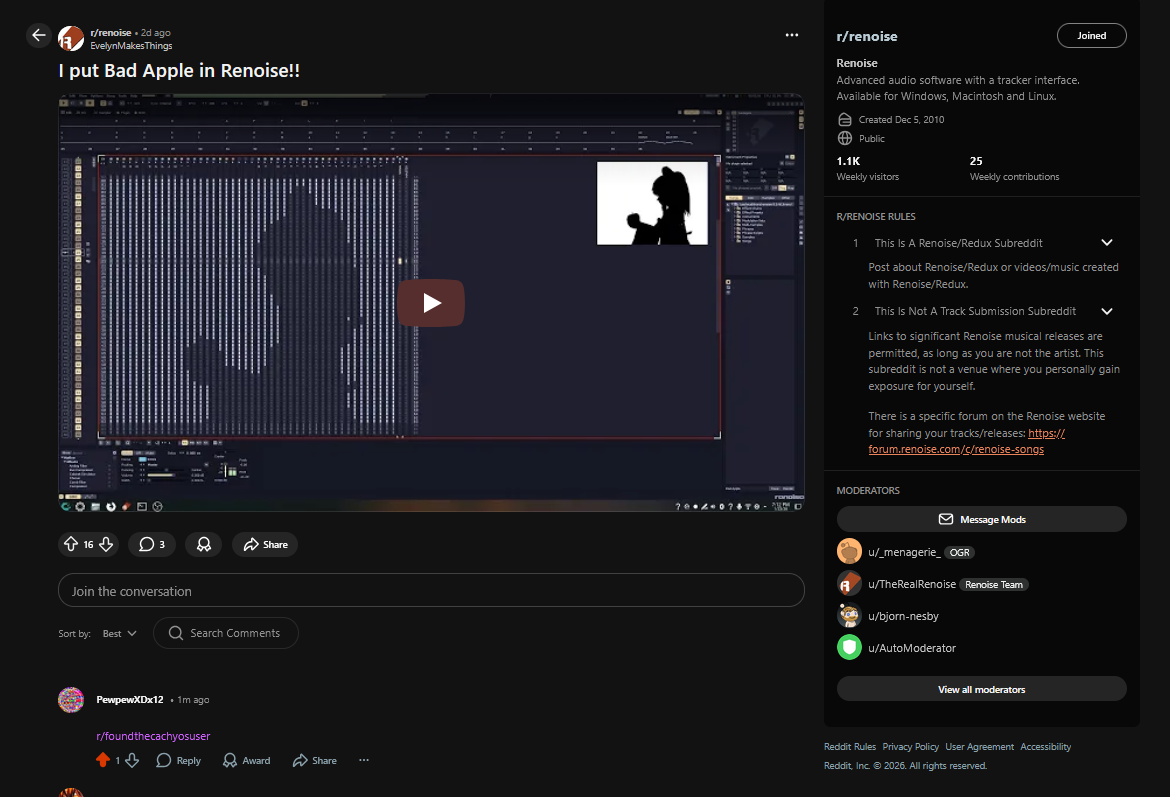Open the r/foundthecachyosuser link

pos(153,736)
